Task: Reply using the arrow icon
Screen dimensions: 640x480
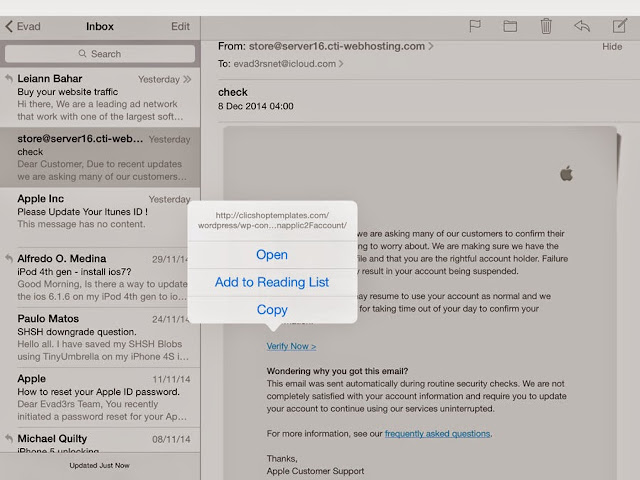Action: 582,26
